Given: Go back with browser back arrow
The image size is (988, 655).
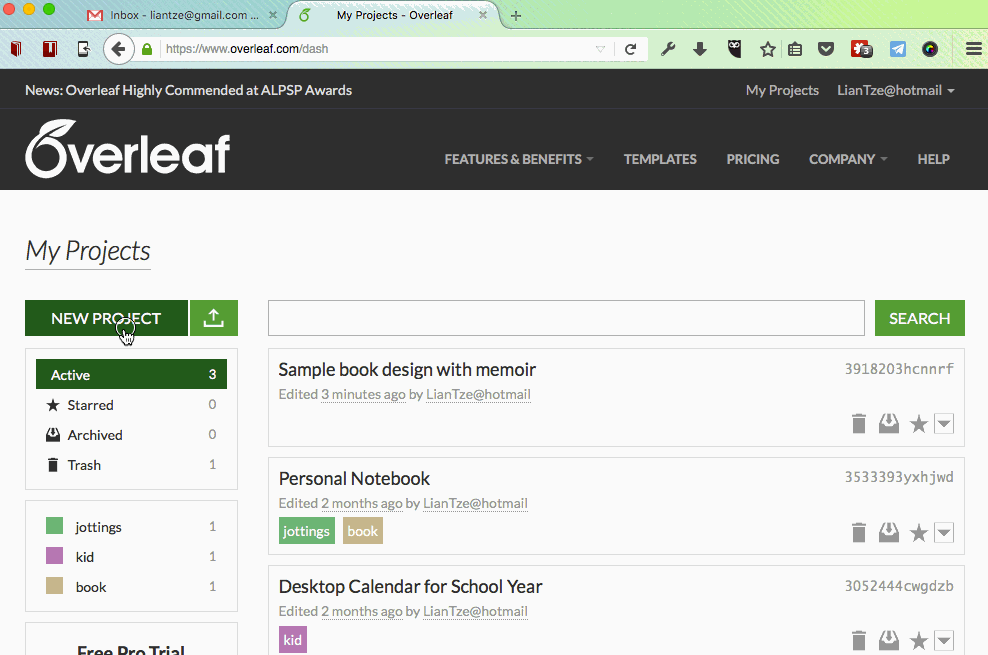Looking at the screenshot, I should coord(118,48).
